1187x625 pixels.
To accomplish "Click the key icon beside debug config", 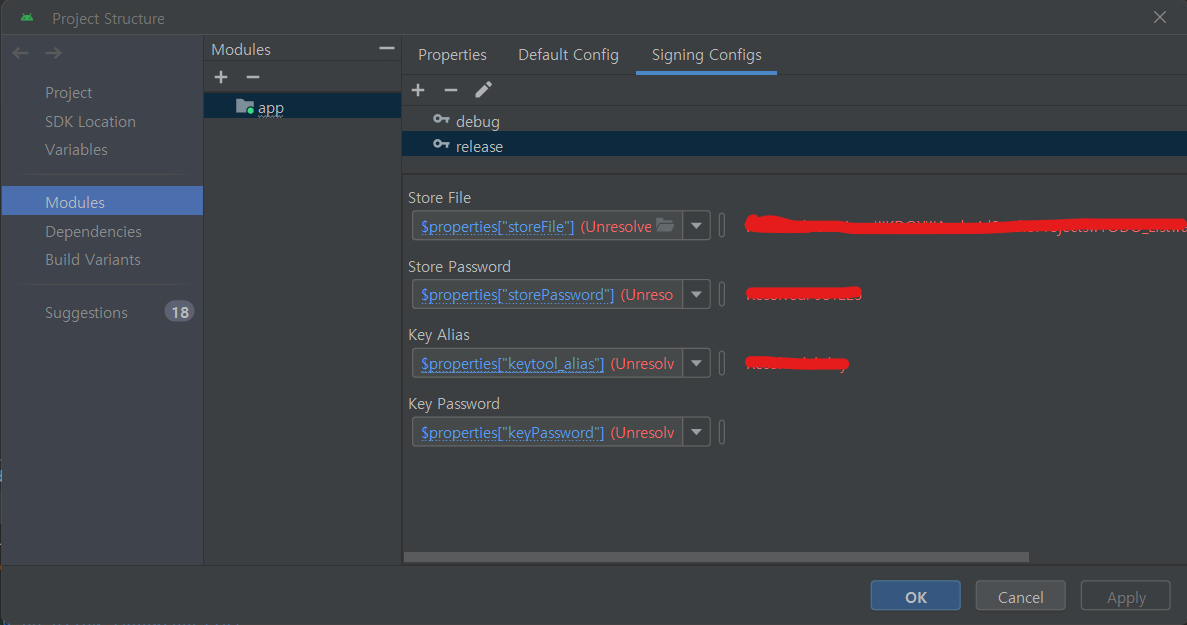I will coord(441,120).
